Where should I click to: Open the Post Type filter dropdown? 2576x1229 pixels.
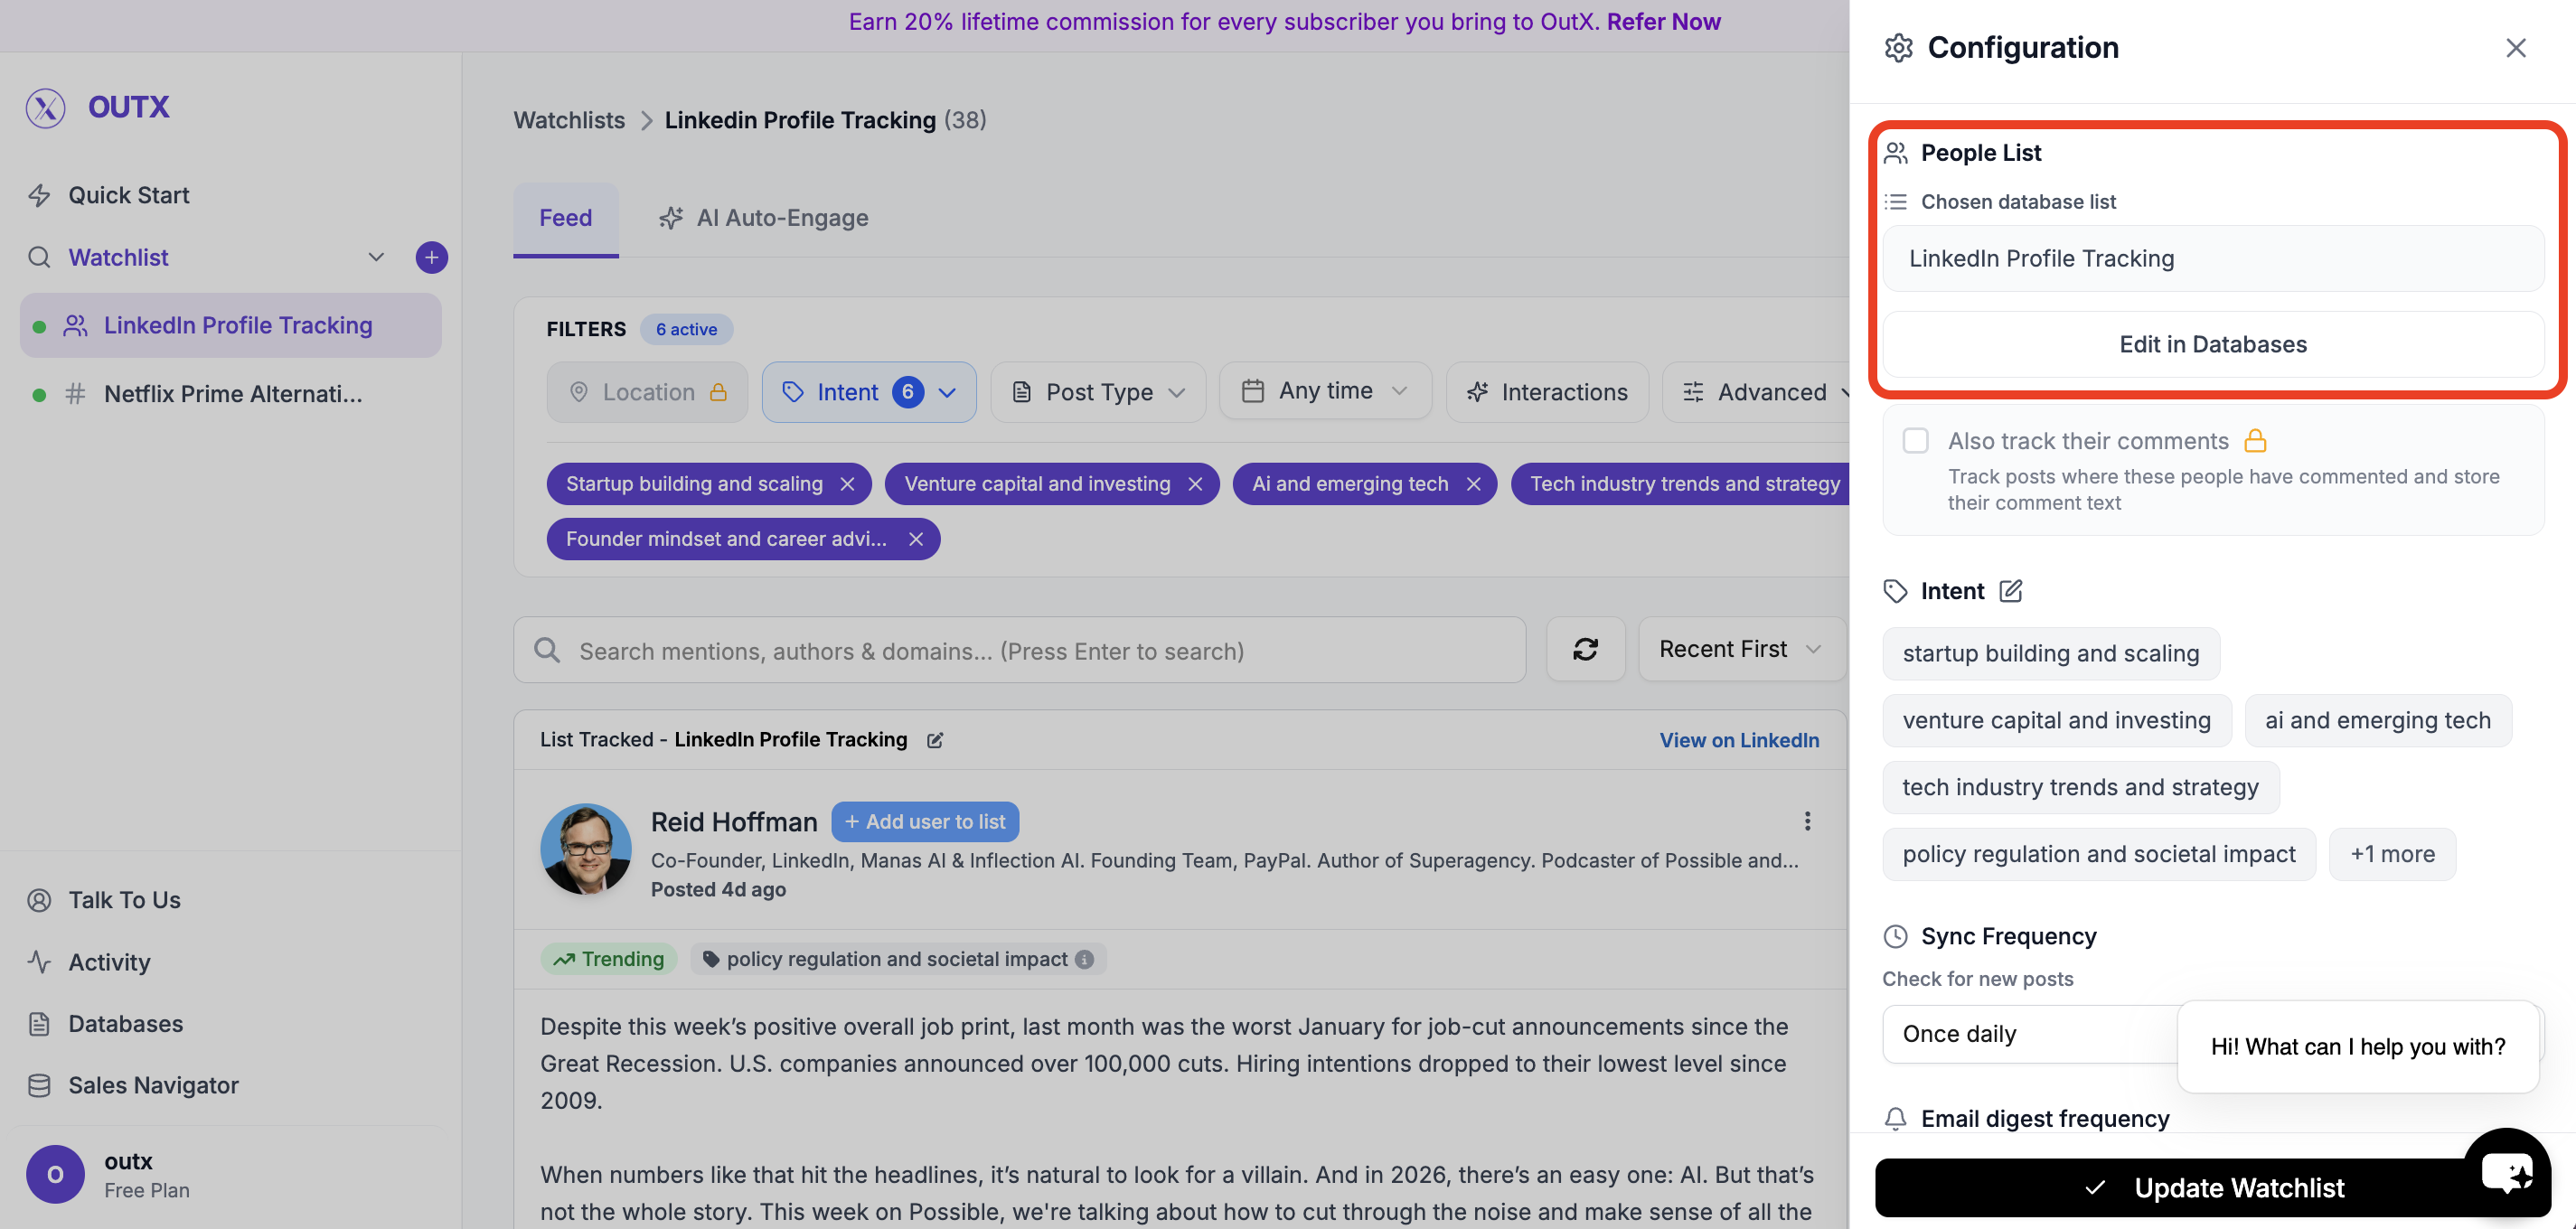1097,391
